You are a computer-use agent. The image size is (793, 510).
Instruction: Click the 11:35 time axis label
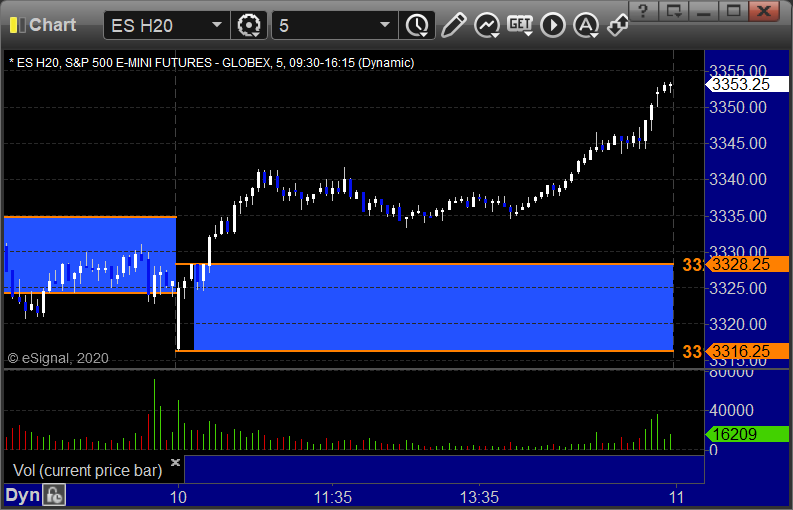(333, 497)
